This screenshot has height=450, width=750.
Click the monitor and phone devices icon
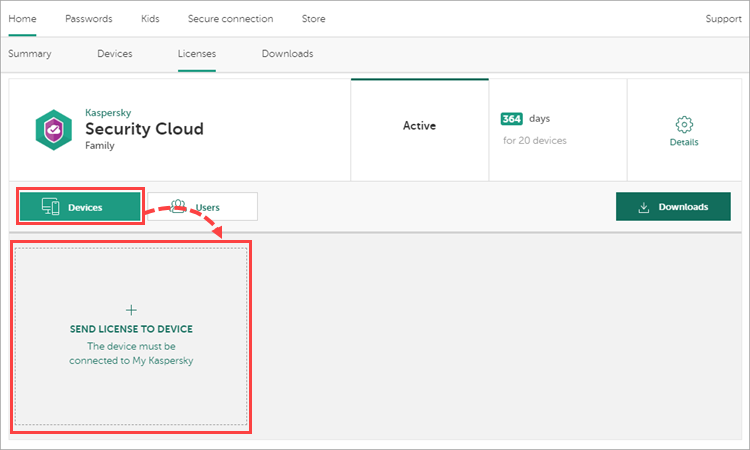(51, 207)
